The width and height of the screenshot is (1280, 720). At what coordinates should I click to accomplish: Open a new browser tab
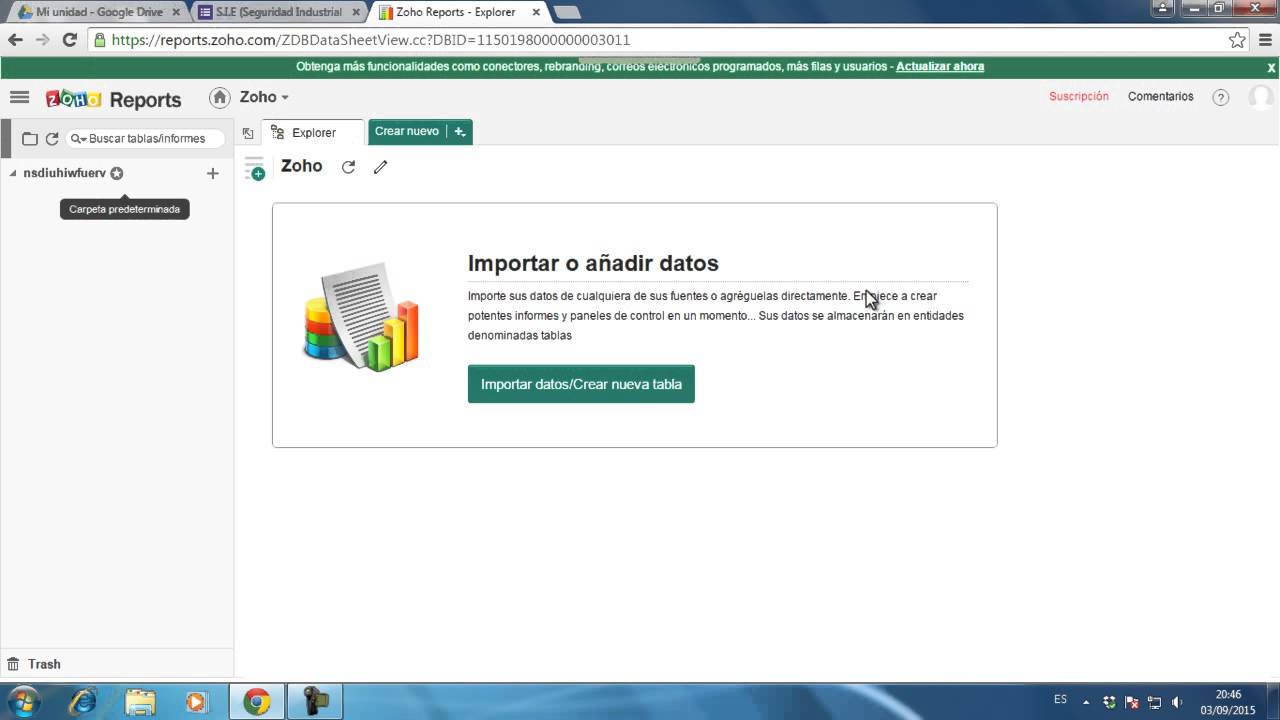click(566, 12)
